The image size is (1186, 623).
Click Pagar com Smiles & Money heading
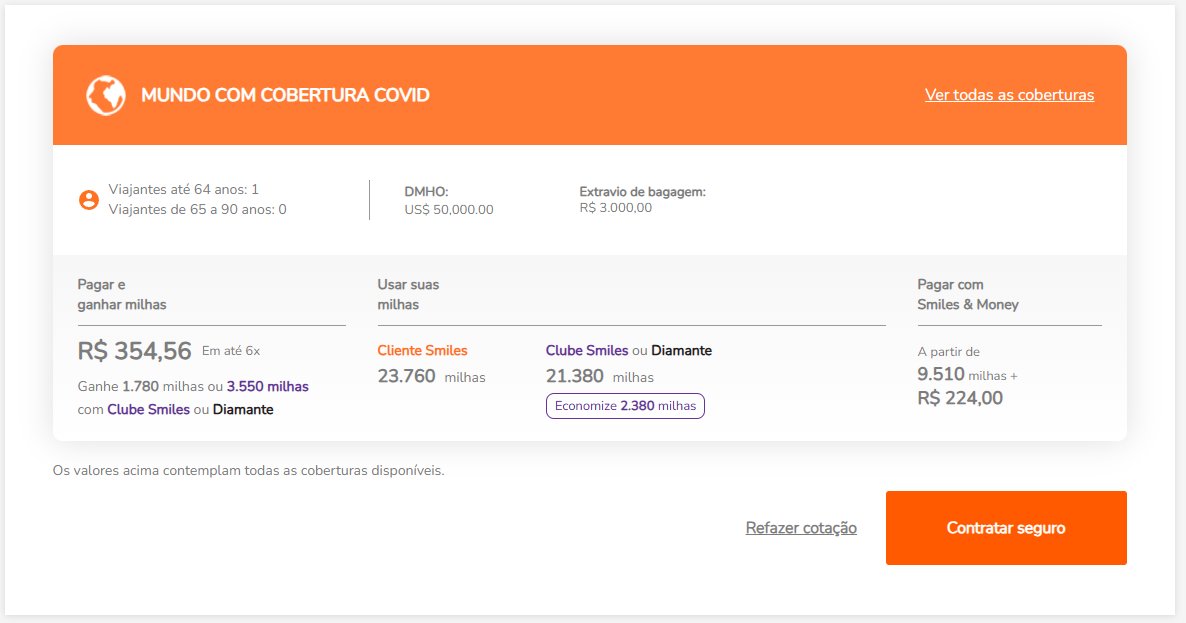click(968, 295)
